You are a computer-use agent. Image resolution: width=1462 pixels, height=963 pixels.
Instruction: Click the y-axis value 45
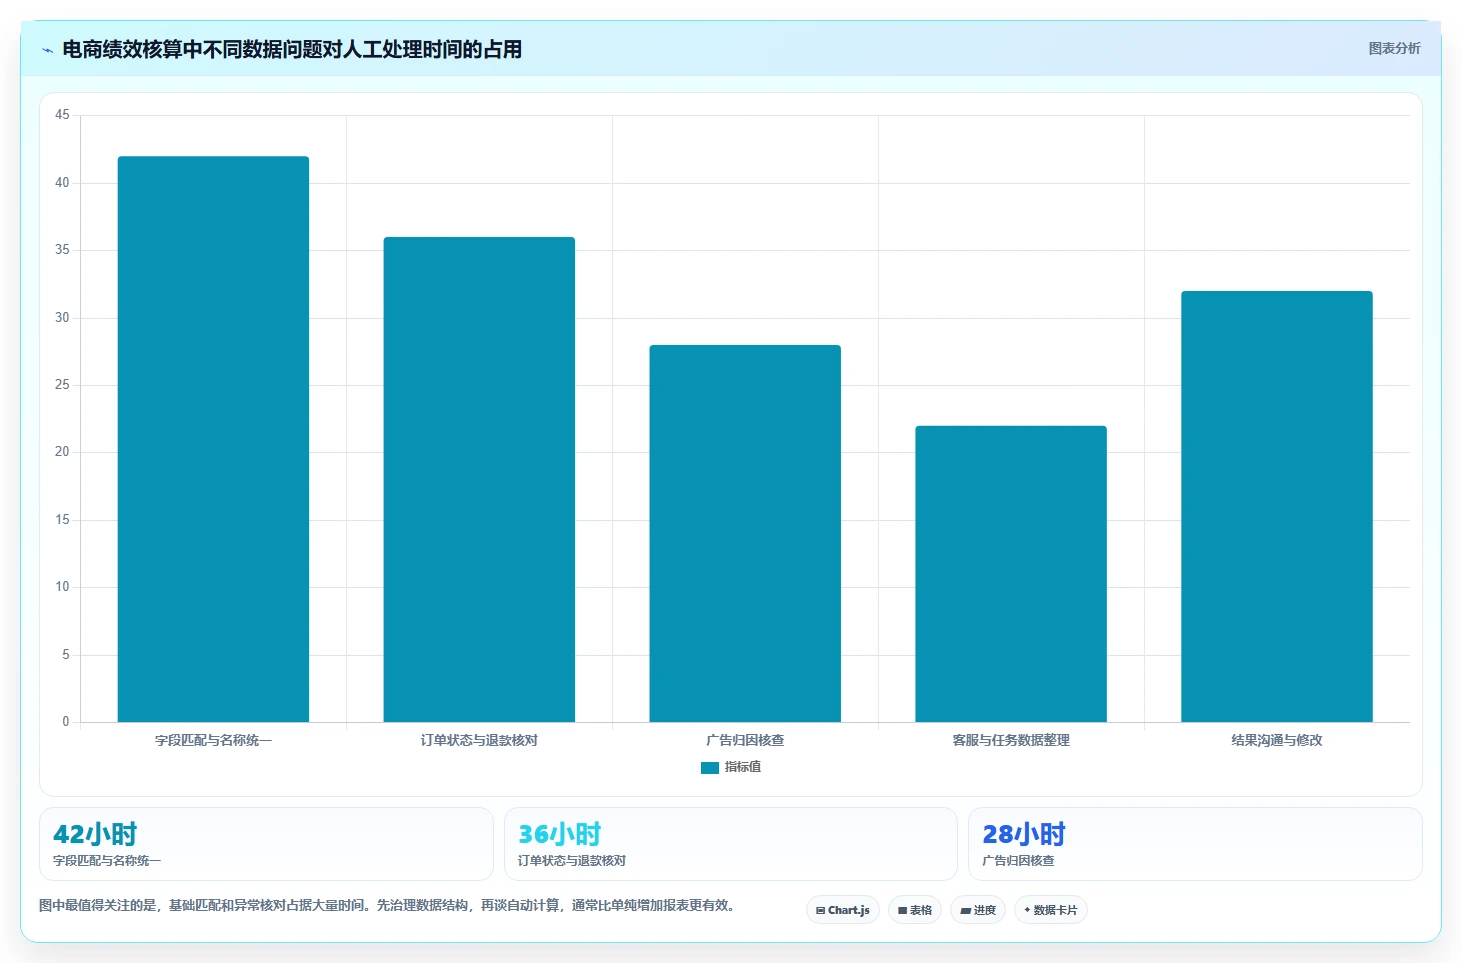pyautogui.click(x=62, y=115)
